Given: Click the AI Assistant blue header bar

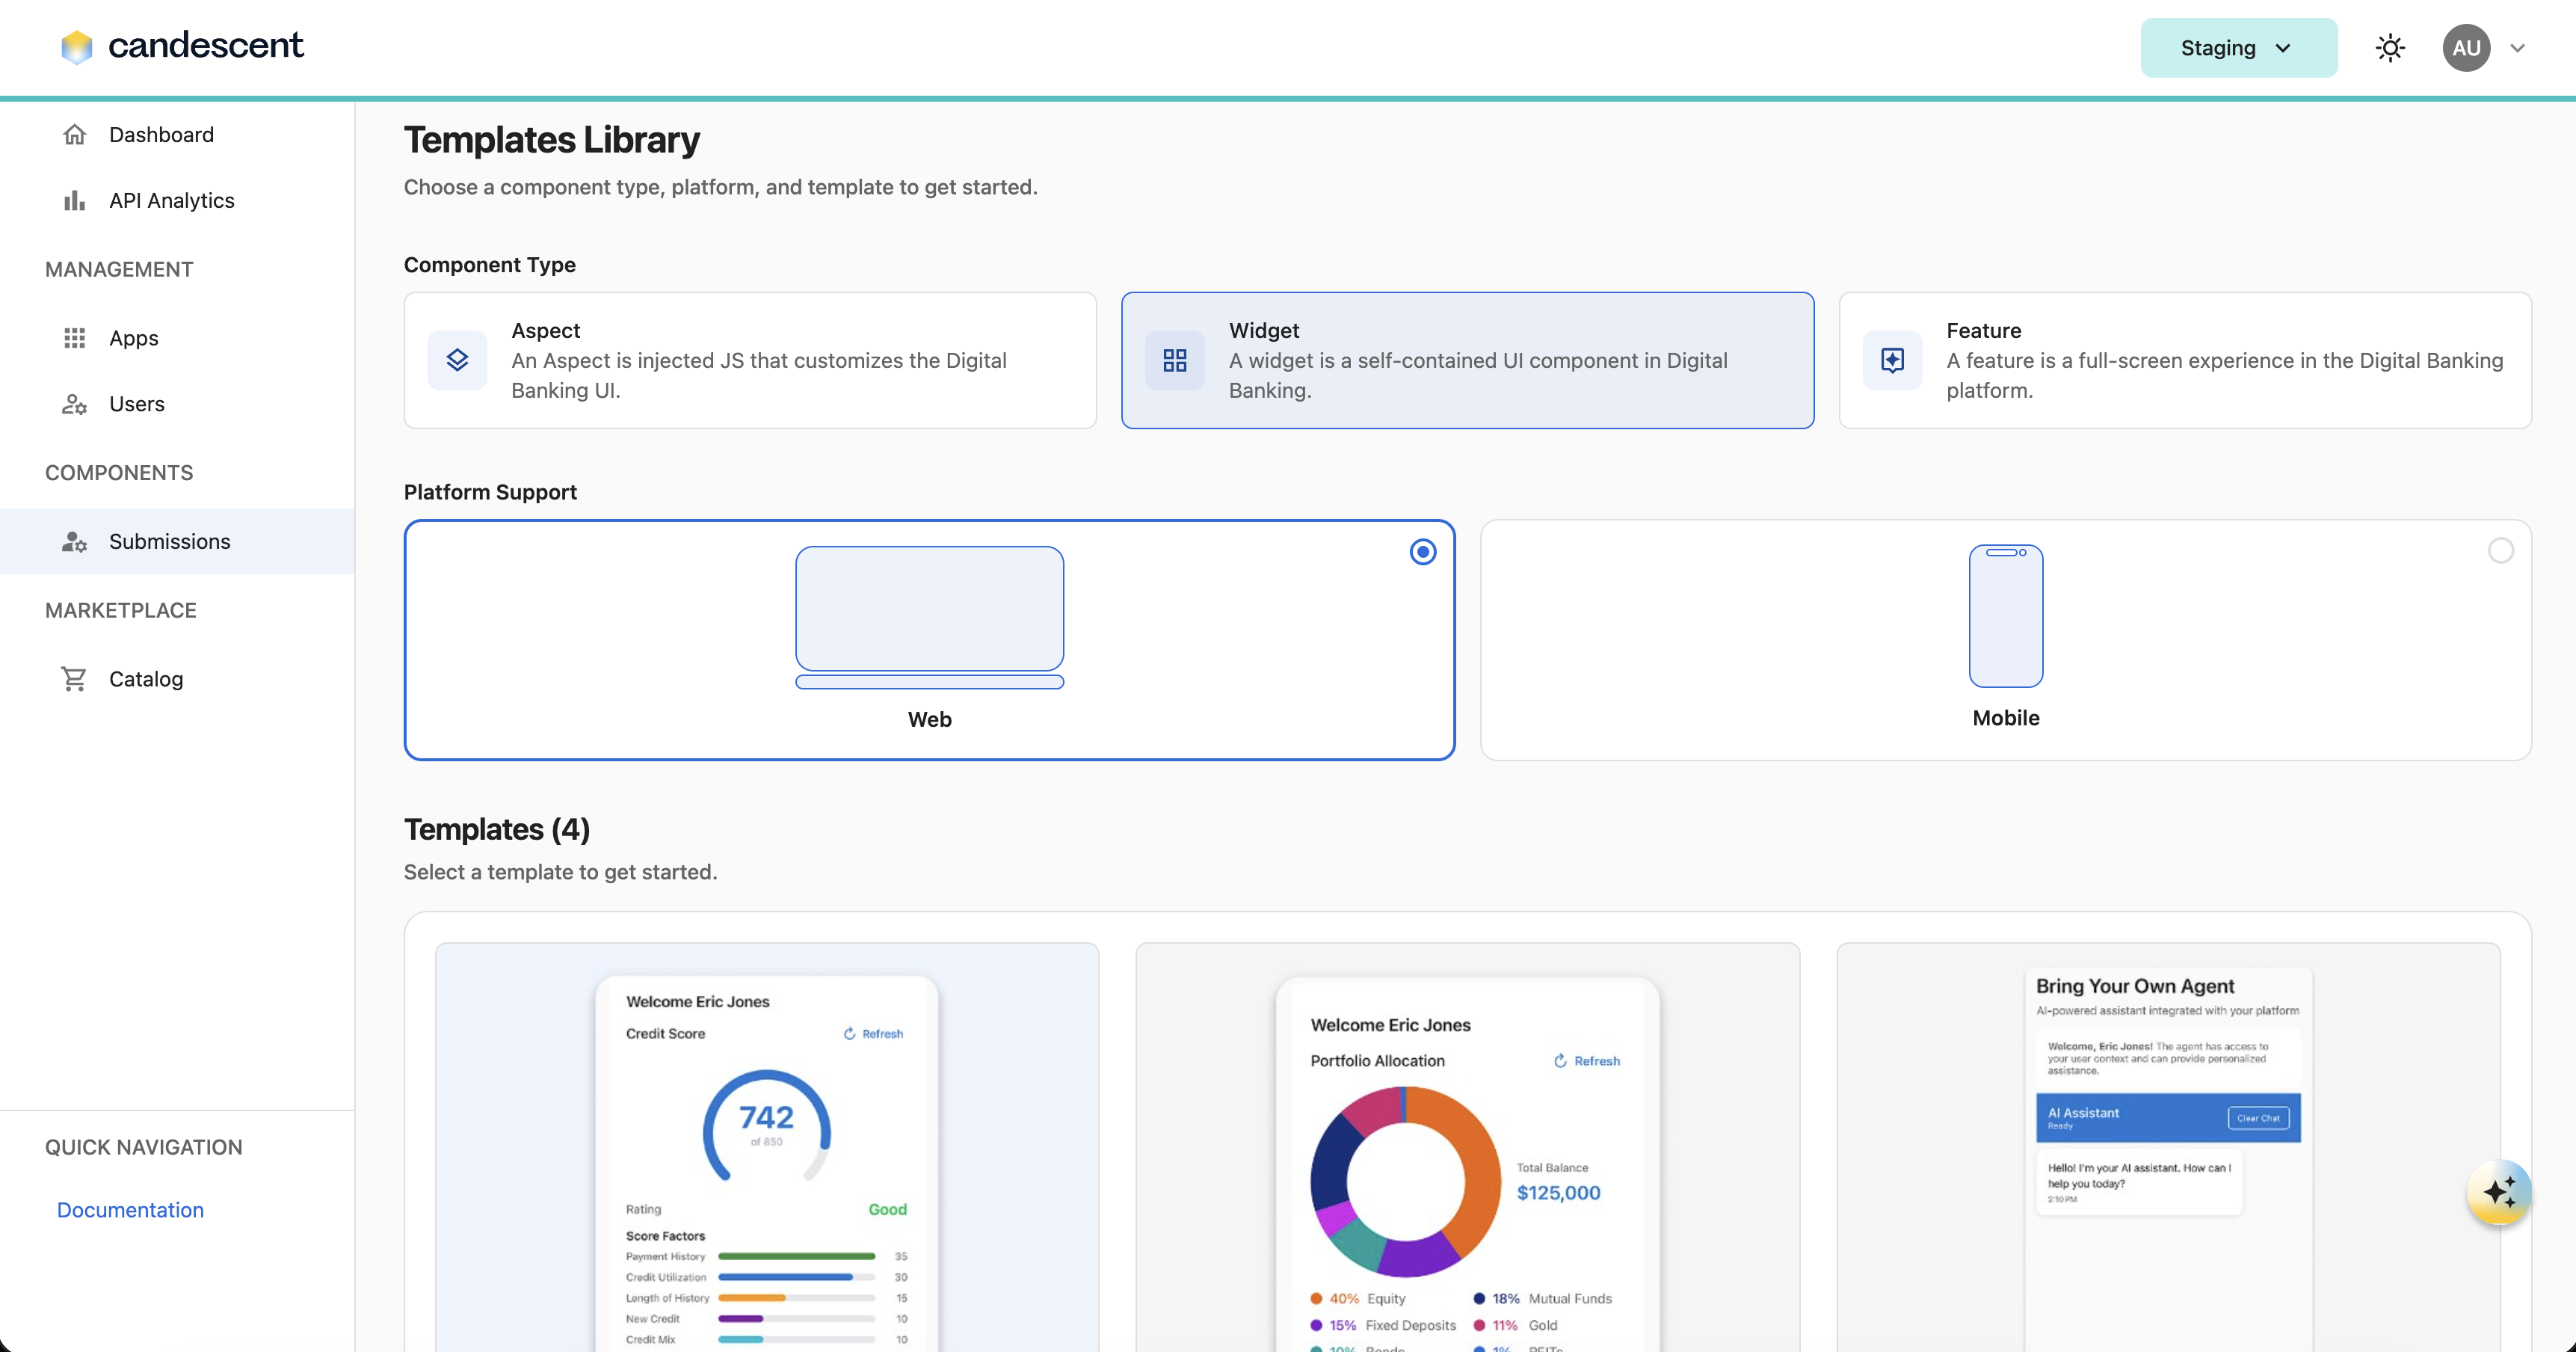Looking at the screenshot, I should (x=2168, y=1118).
